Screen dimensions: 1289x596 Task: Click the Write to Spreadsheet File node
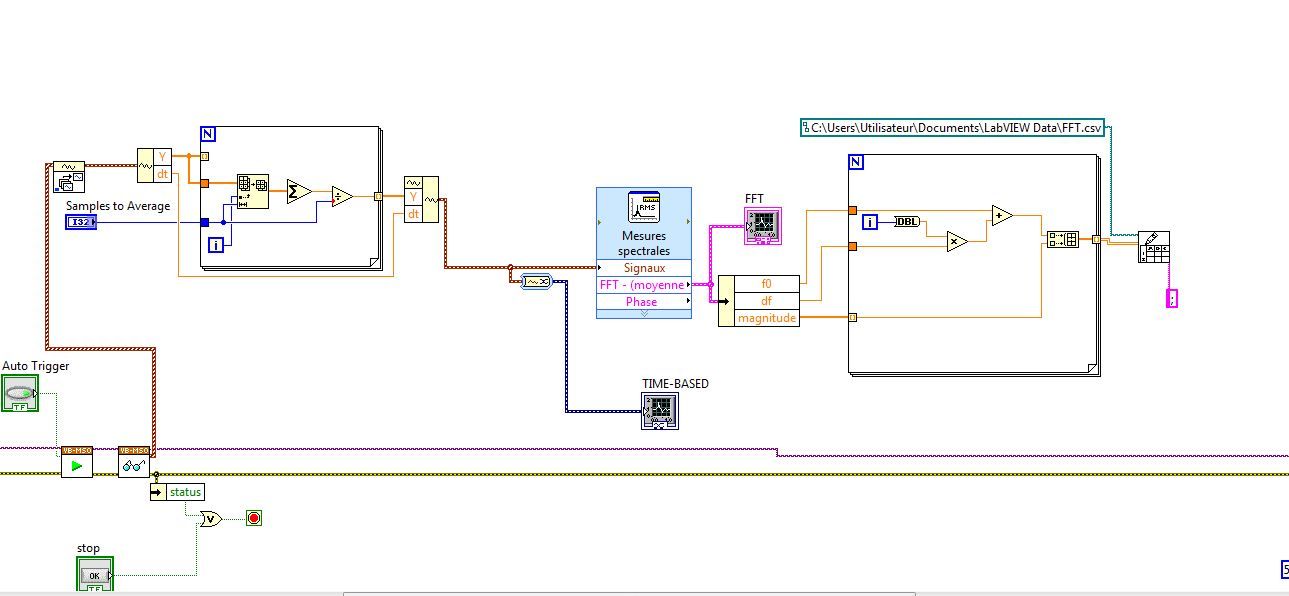[1153, 247]
